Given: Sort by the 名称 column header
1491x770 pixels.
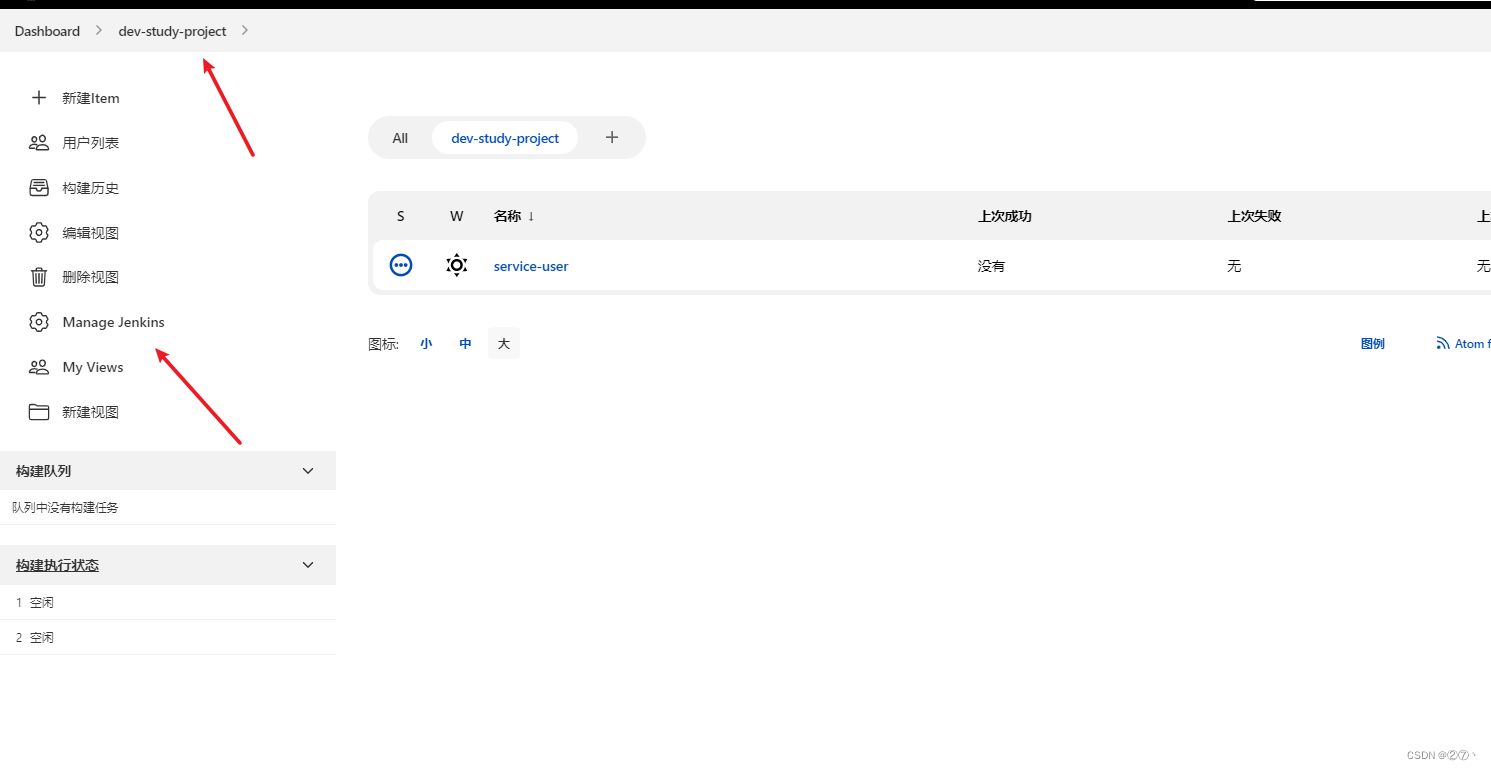Looking at the screenshot, I should tap(514, 216).
